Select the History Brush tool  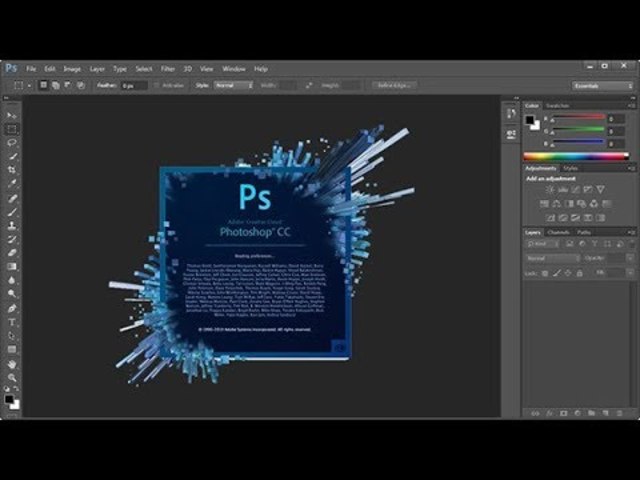pyautogui.click(x=12, y=239)
